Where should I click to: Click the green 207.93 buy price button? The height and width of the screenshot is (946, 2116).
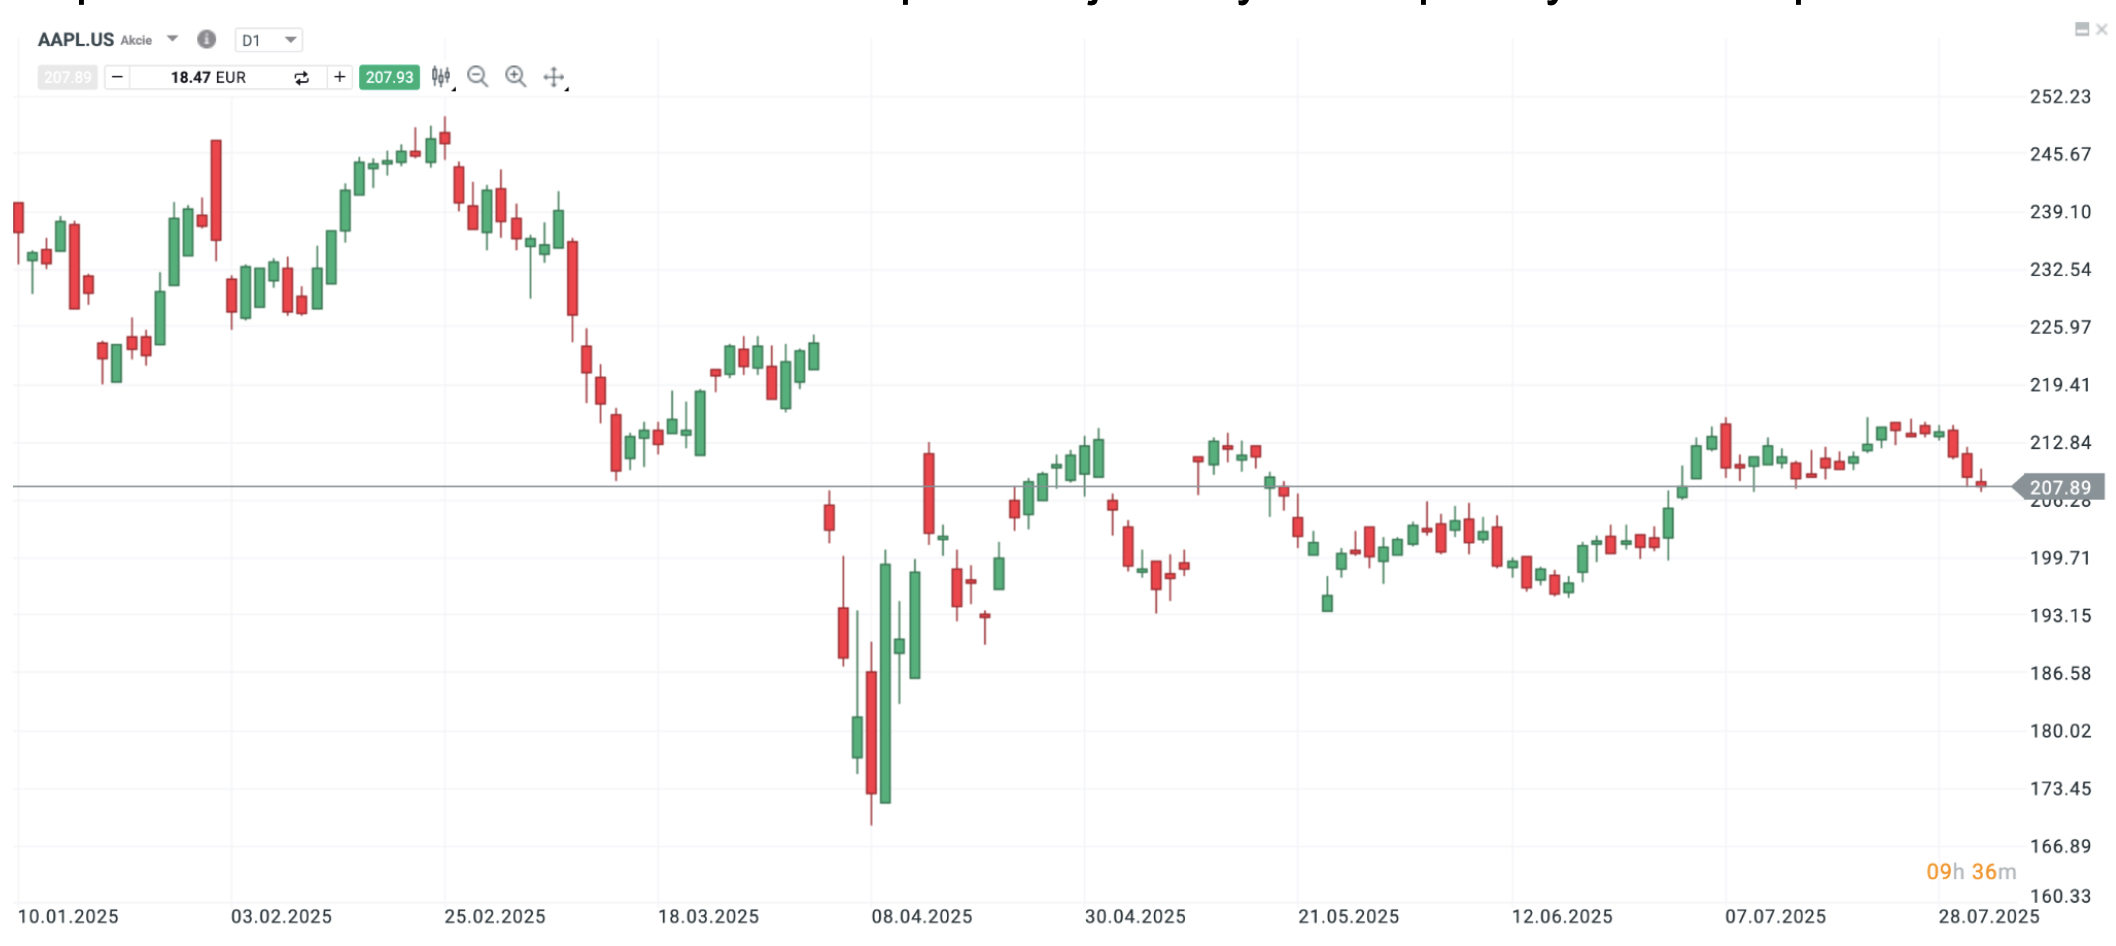pyautogui.click(x=389, y=77)
